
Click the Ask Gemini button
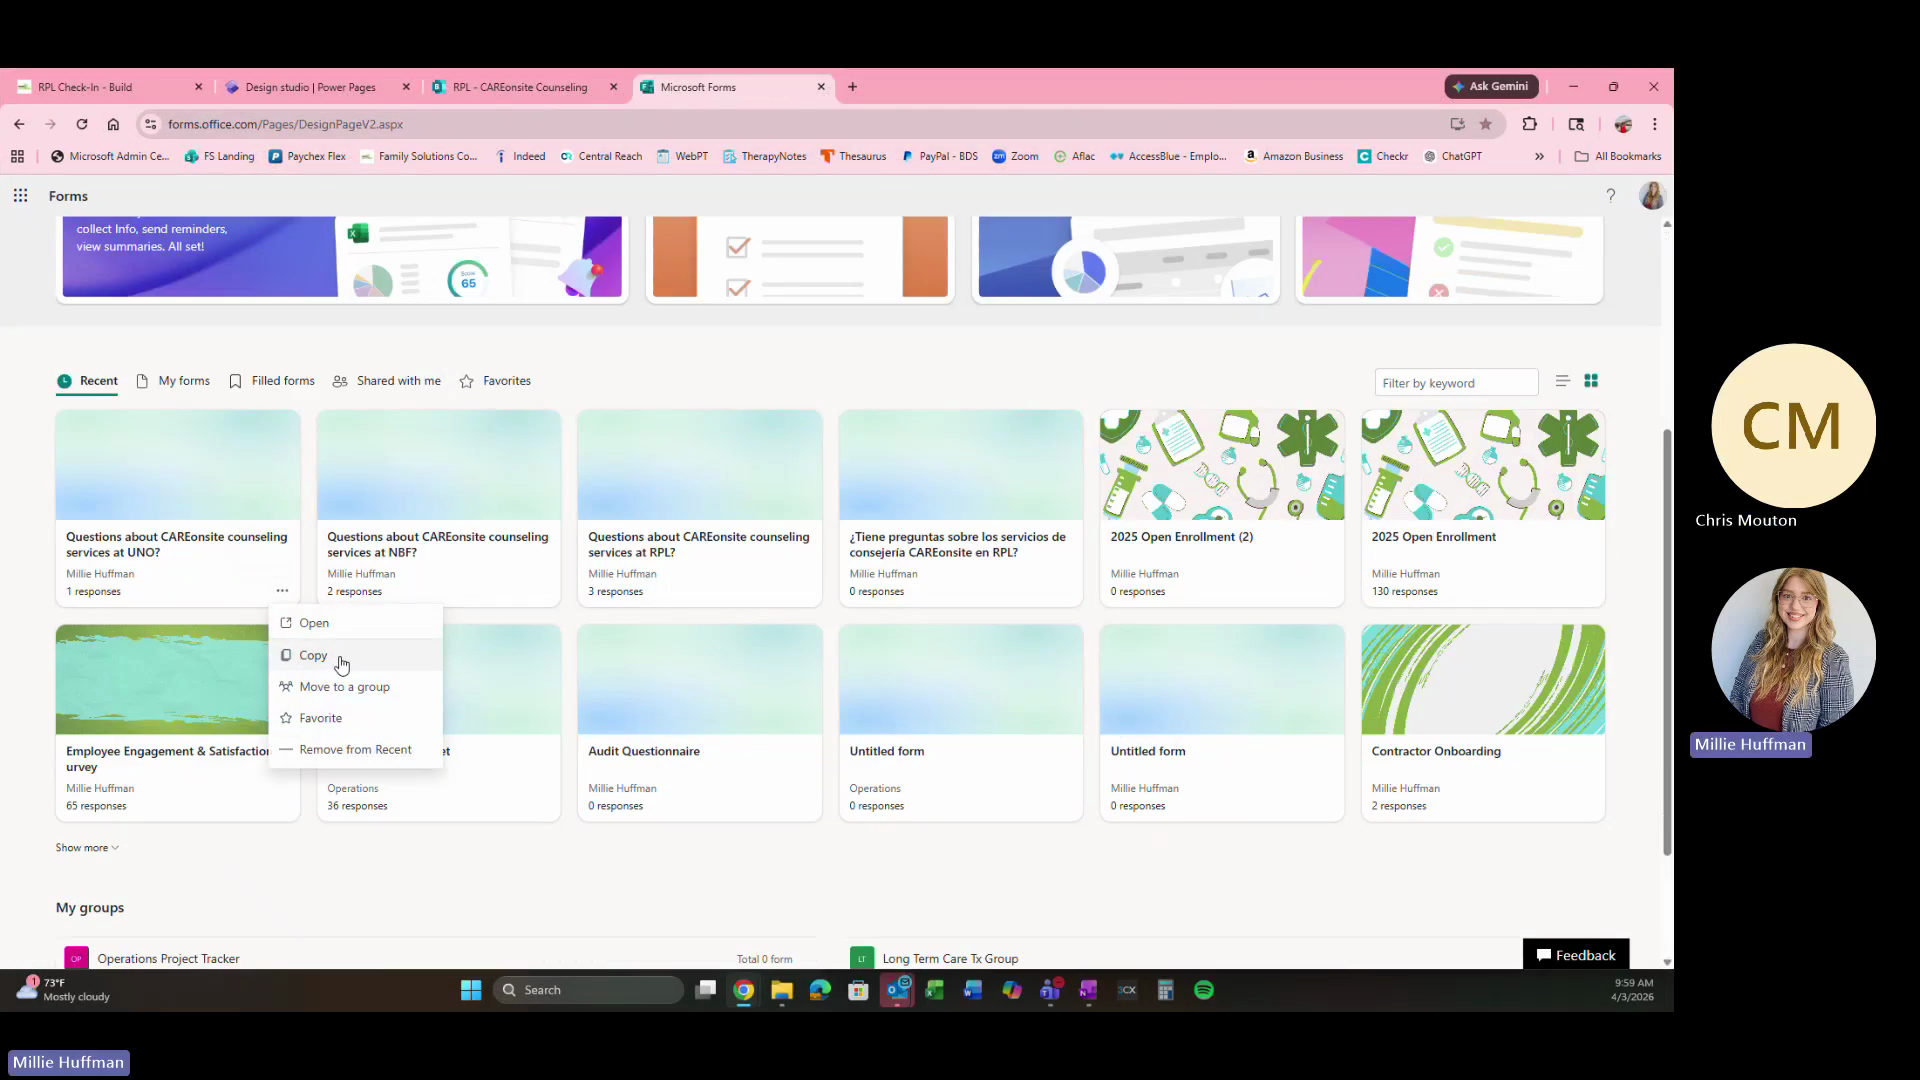point(1491,87)
